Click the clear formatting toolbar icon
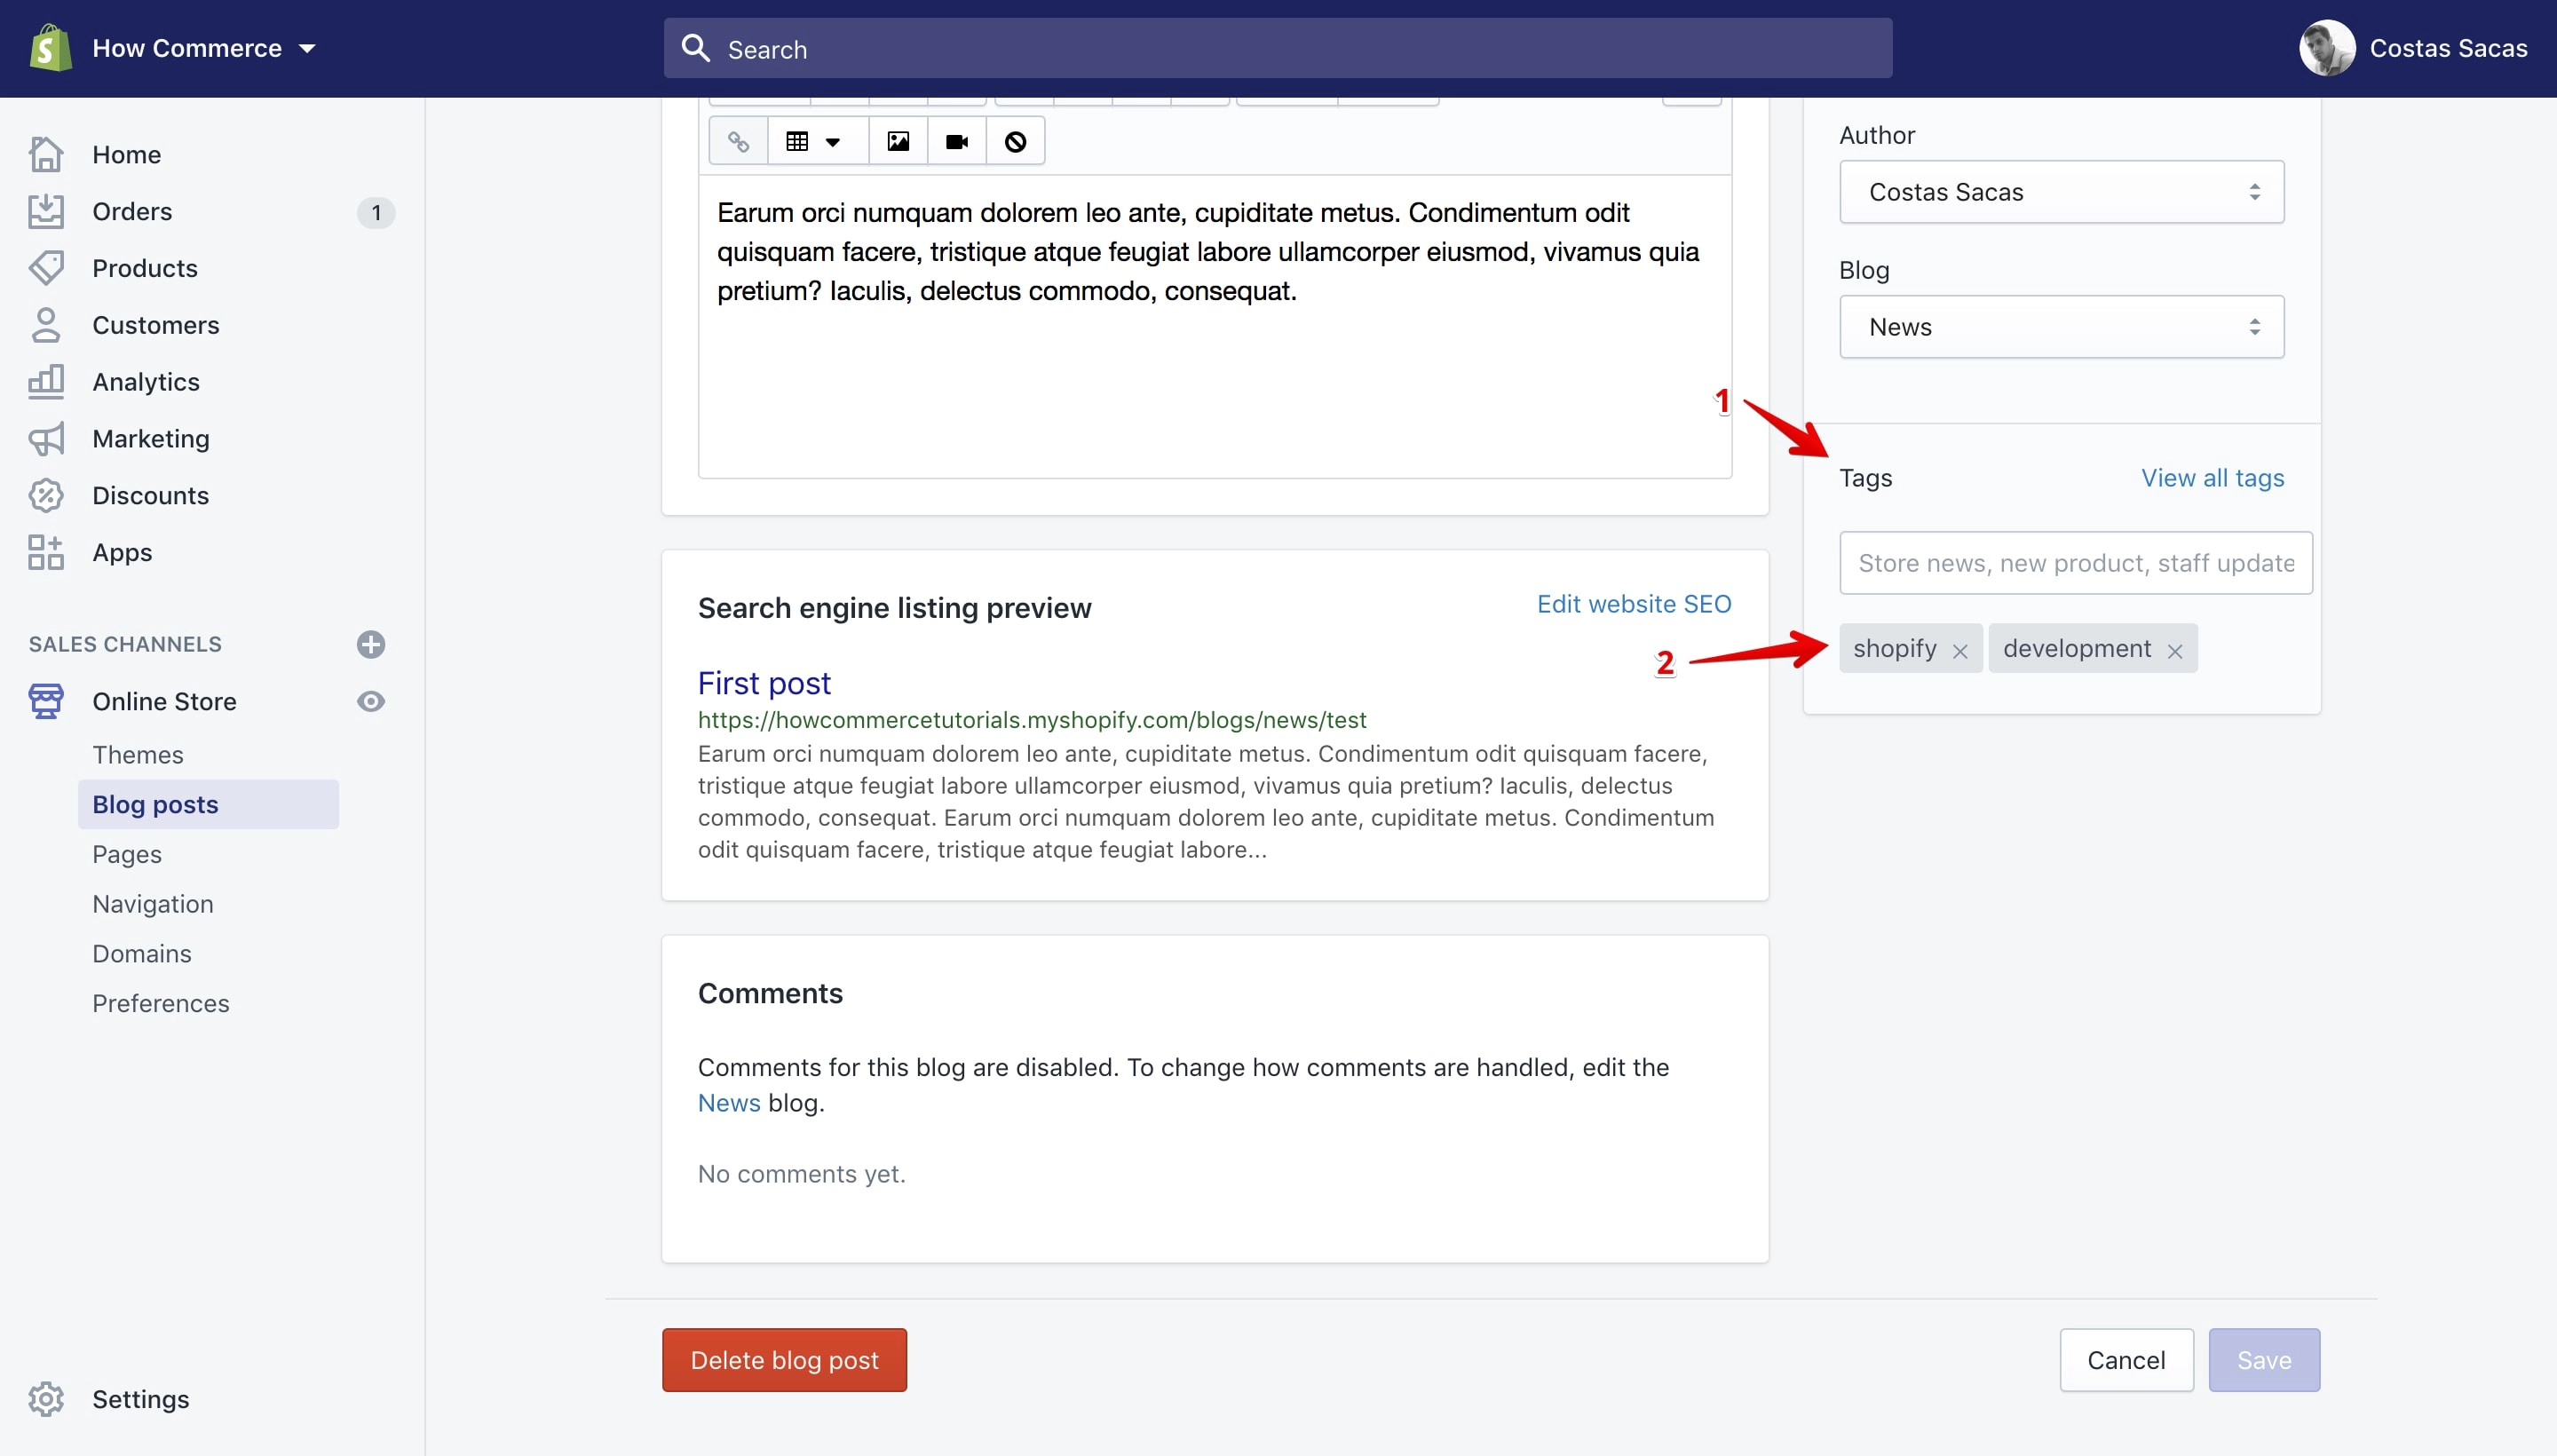Image resolution: width=2557 pixels, height=1456 pixels. click(1015, 141)
